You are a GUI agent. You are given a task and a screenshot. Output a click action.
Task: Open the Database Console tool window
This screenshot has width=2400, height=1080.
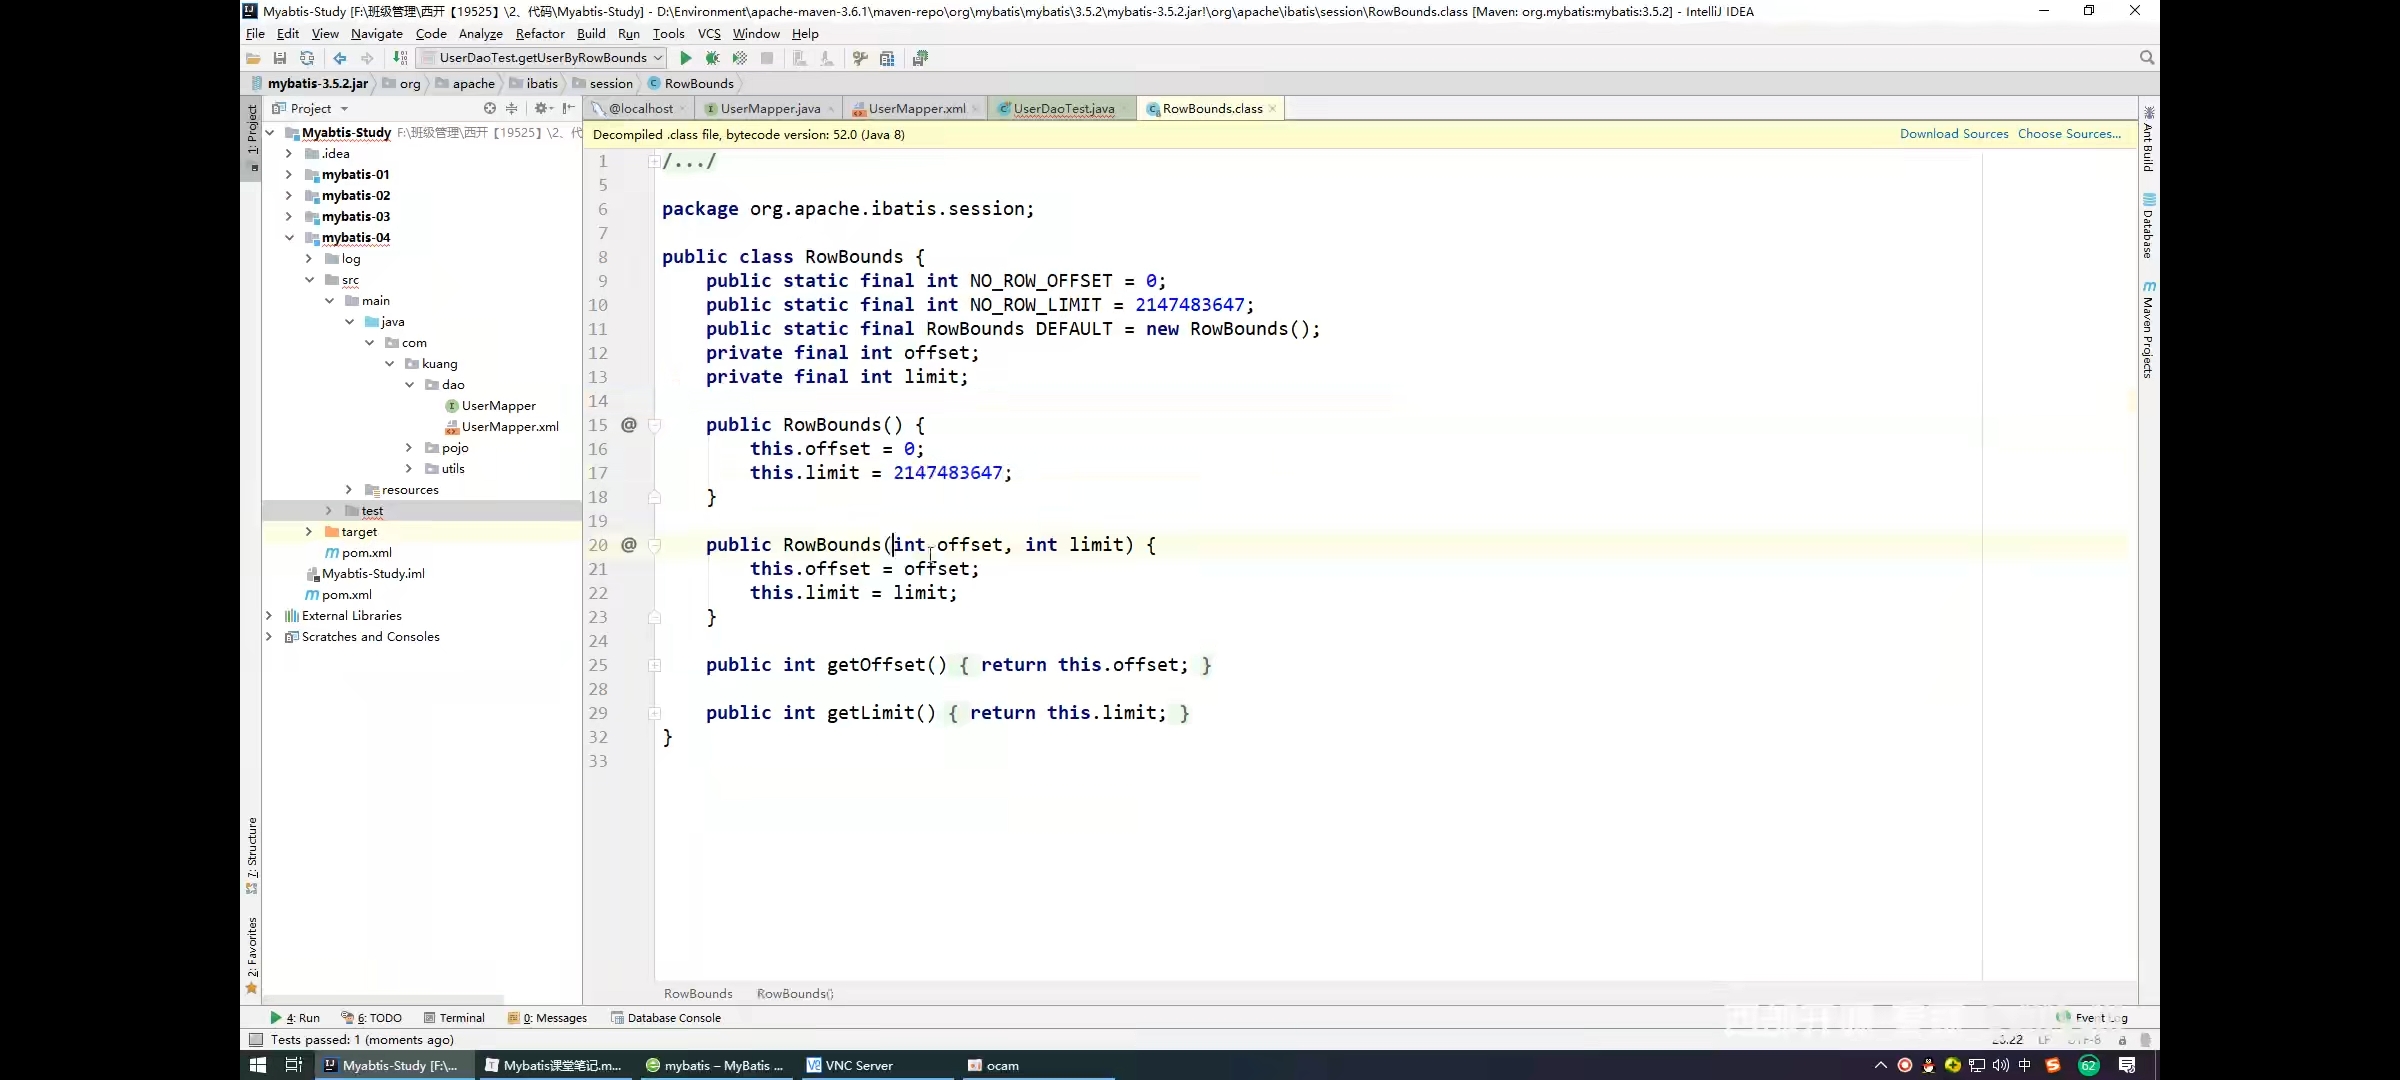coord(666,1018)
